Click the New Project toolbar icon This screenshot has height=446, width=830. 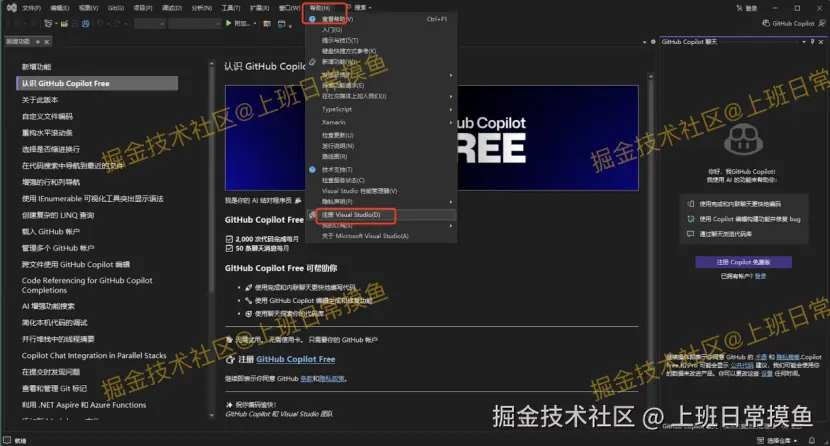pos(48,24)
